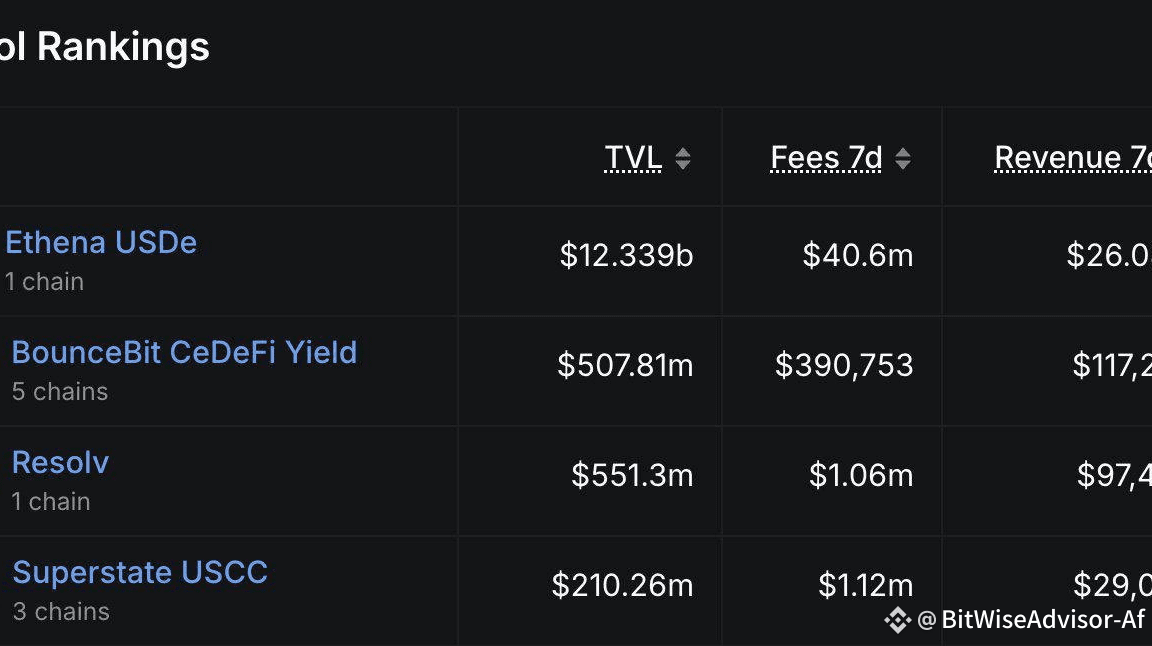Click the $507.81m TVL cell

pos(625,365)
